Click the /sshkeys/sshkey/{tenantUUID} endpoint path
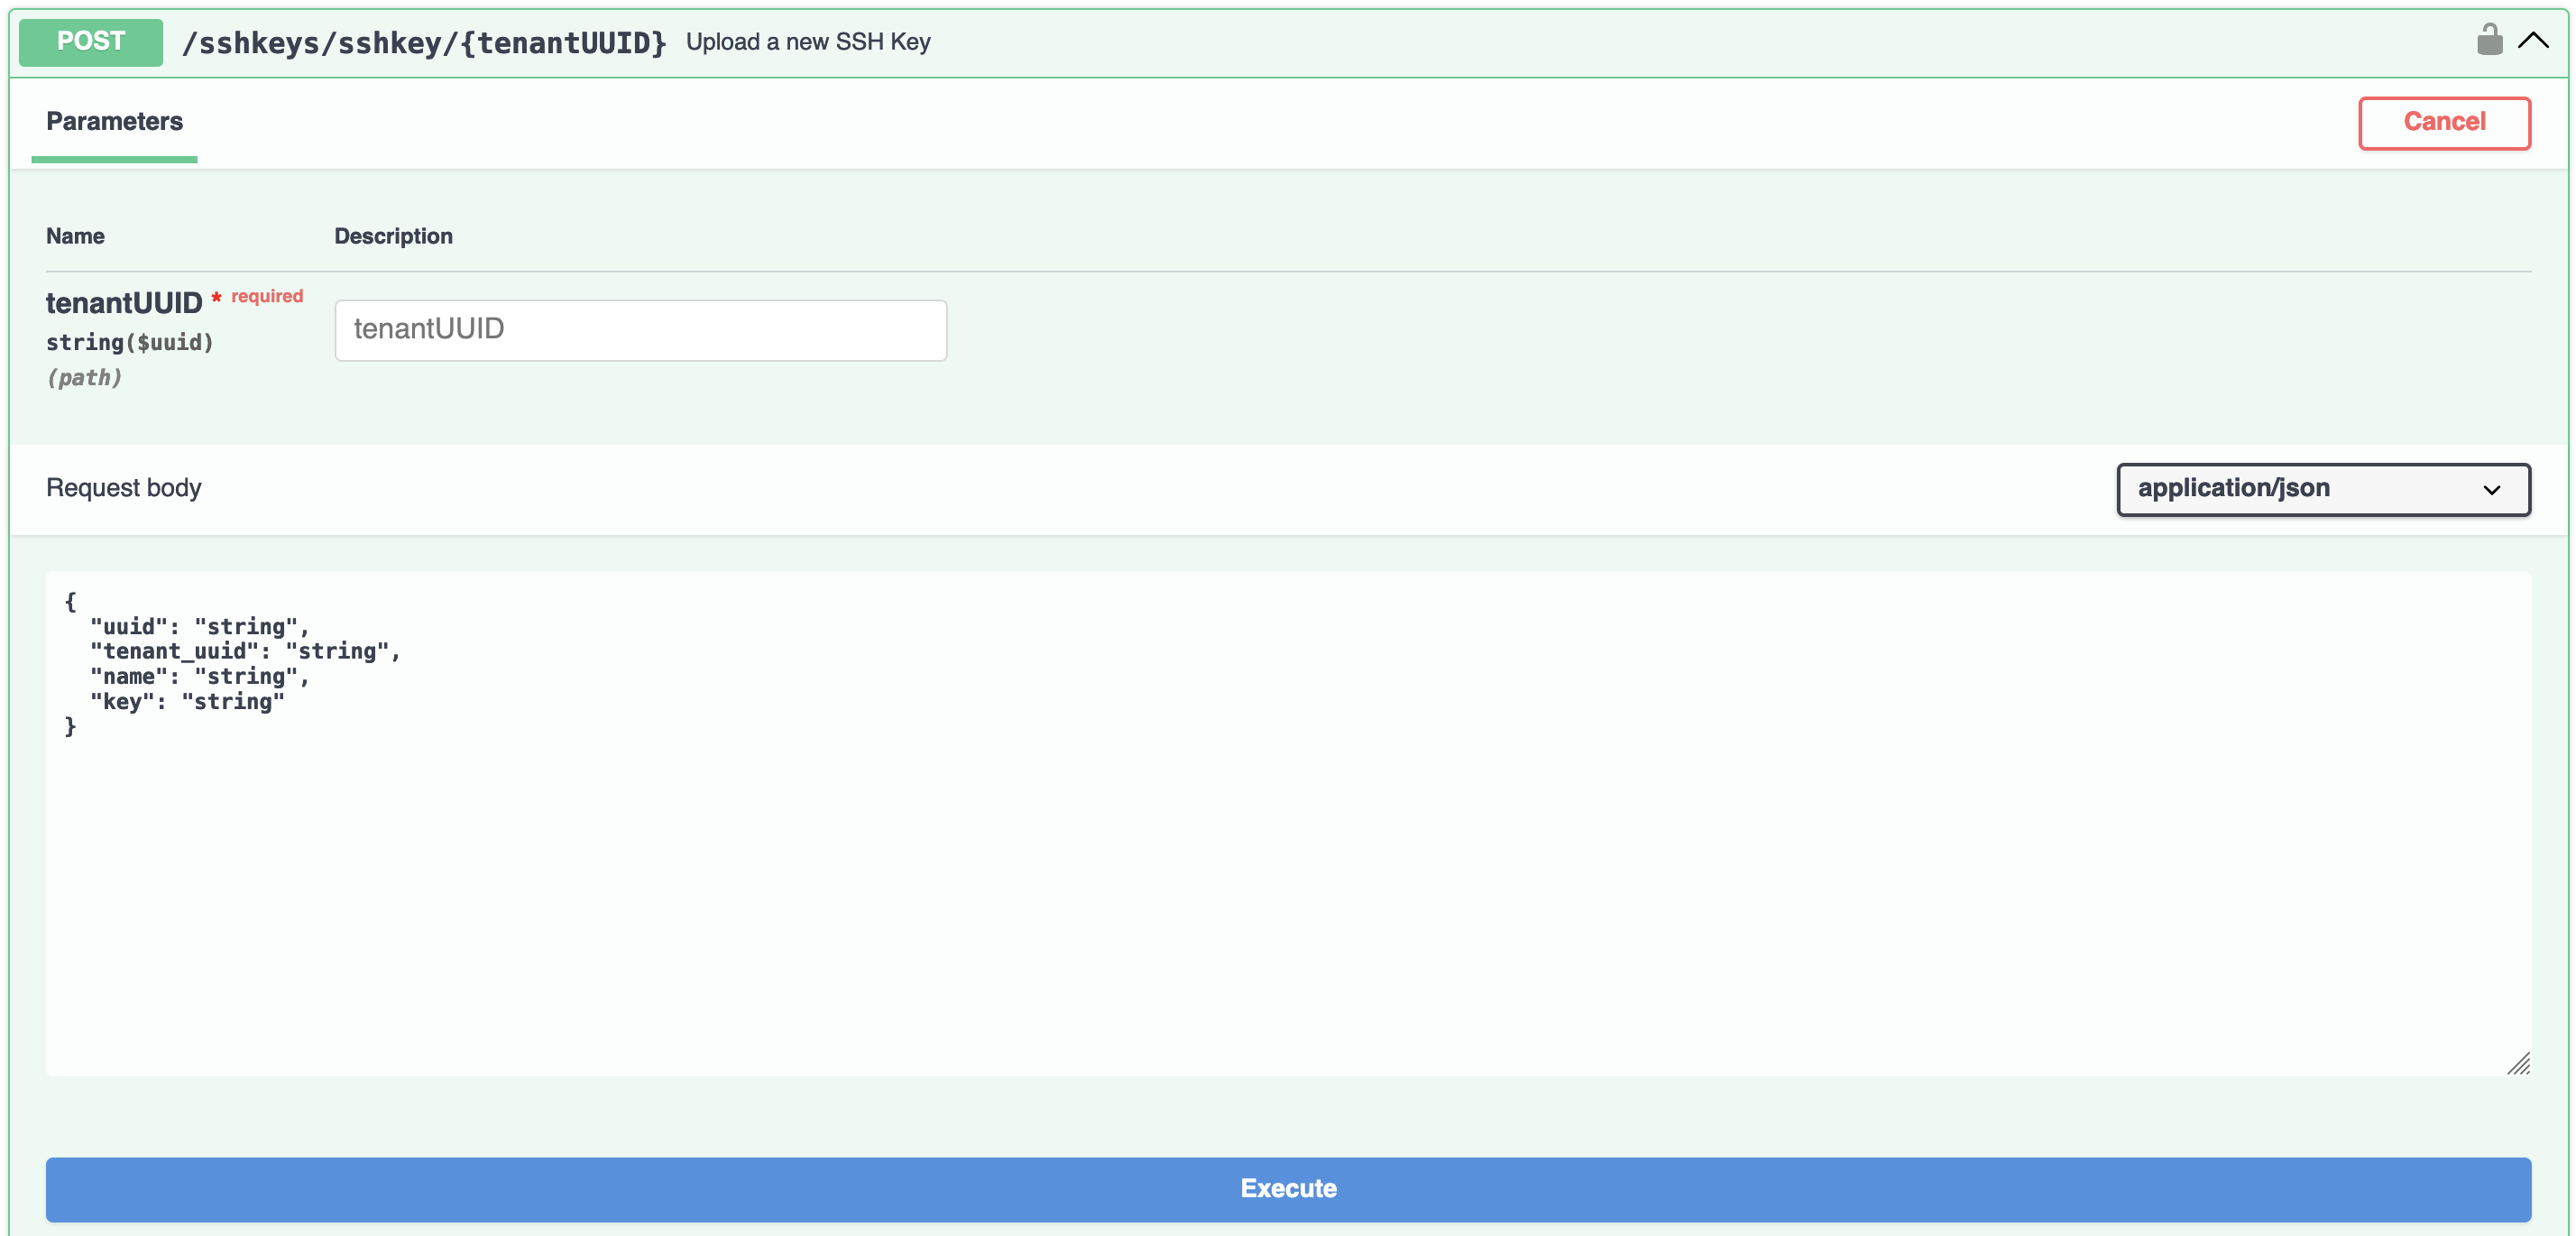 coord(424,43)
